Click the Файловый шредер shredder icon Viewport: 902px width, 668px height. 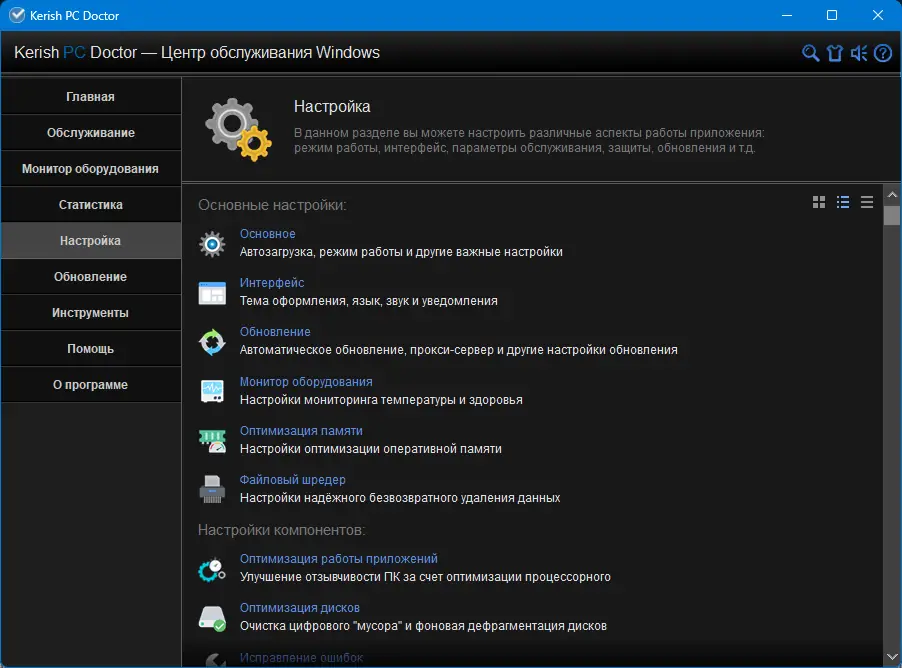click(x=212, y=486)
